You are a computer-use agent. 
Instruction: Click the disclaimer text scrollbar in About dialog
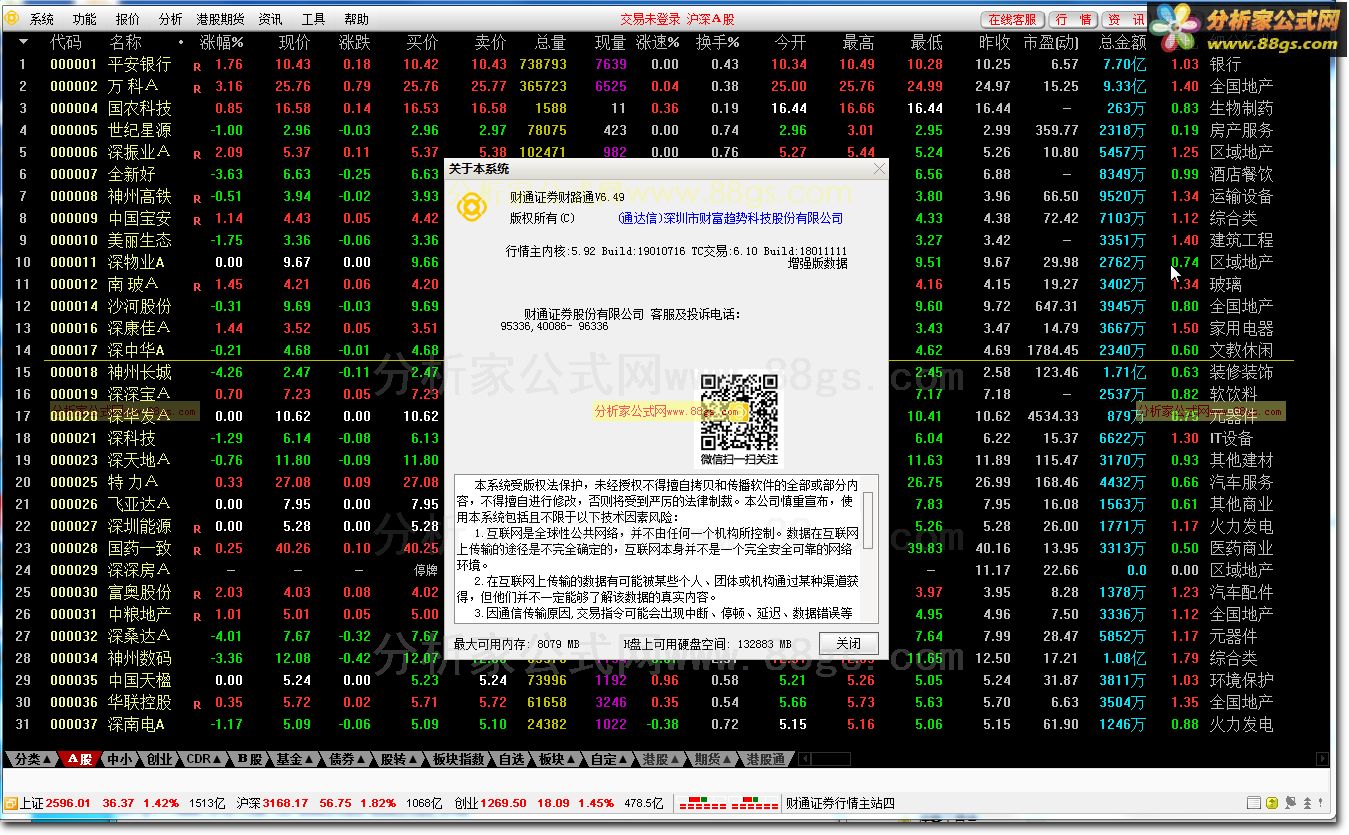point(867,549)
